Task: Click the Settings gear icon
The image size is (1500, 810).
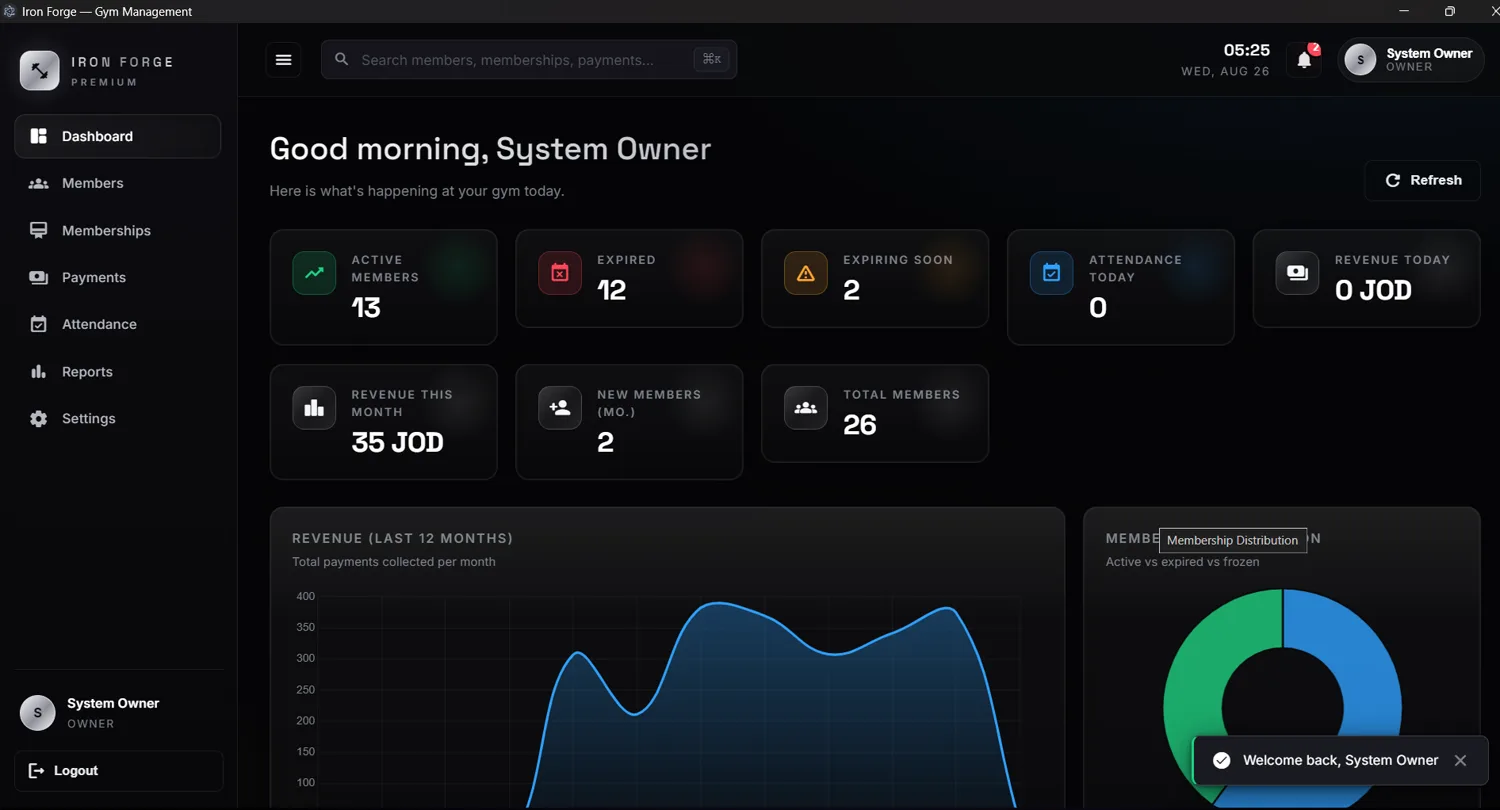Action: point(39,419)
